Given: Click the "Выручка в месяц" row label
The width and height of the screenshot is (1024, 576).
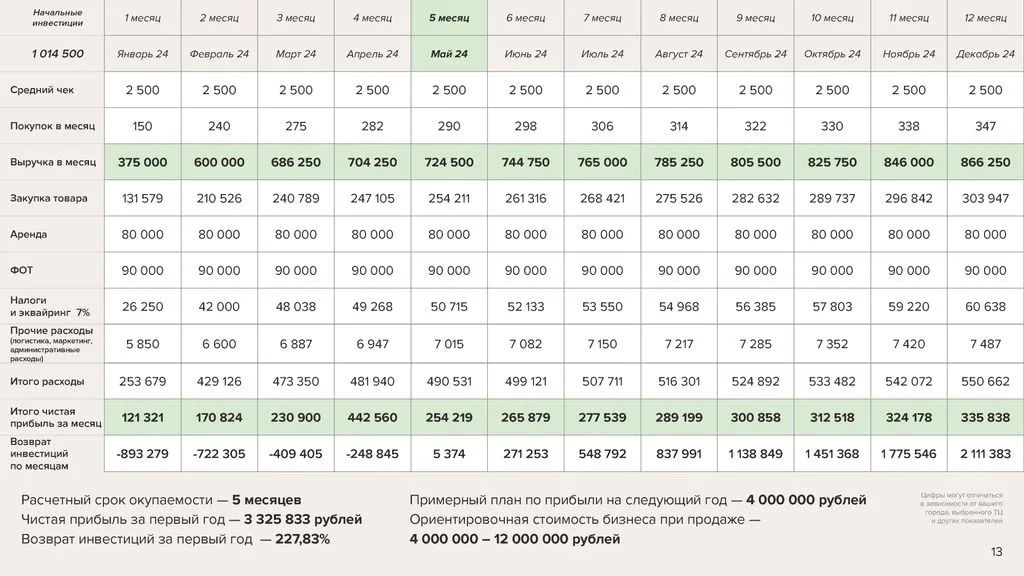Looking at the screenshot, I should coord(53,162).
